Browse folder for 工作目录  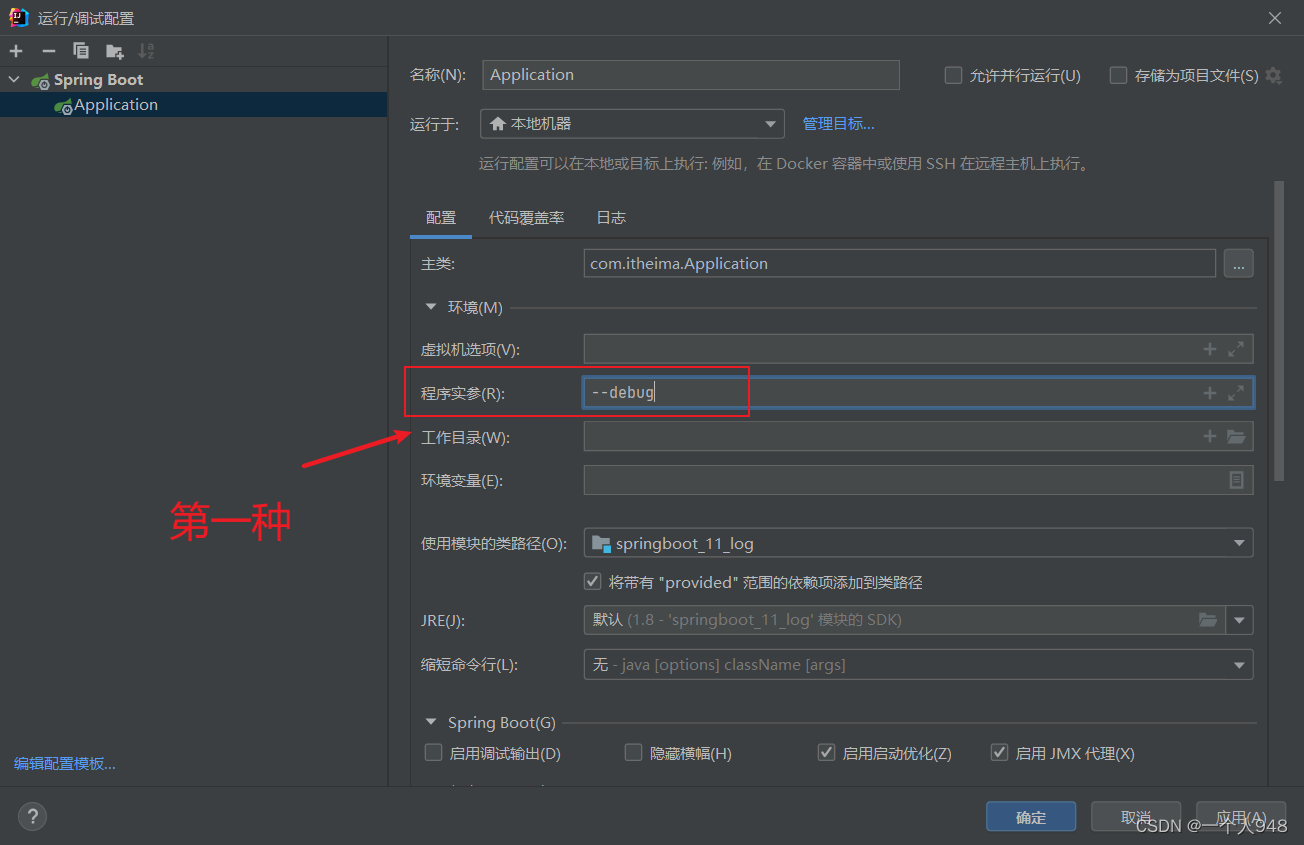coord(1236,436)
